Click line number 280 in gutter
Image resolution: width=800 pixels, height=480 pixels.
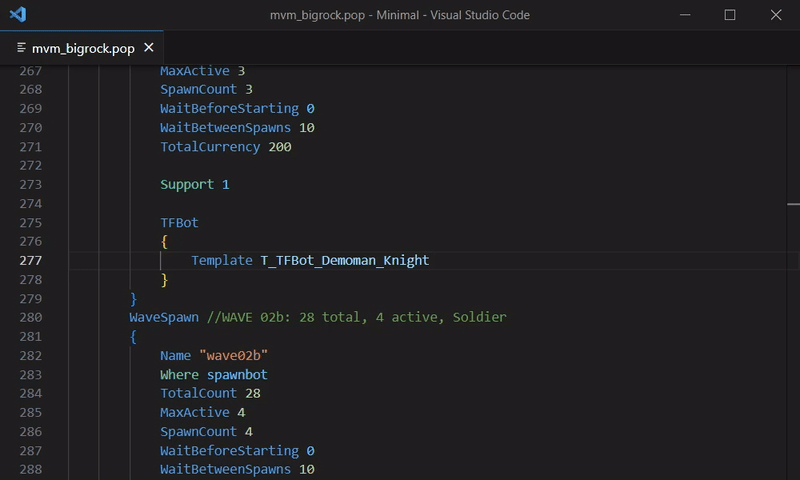pos(31,317)
